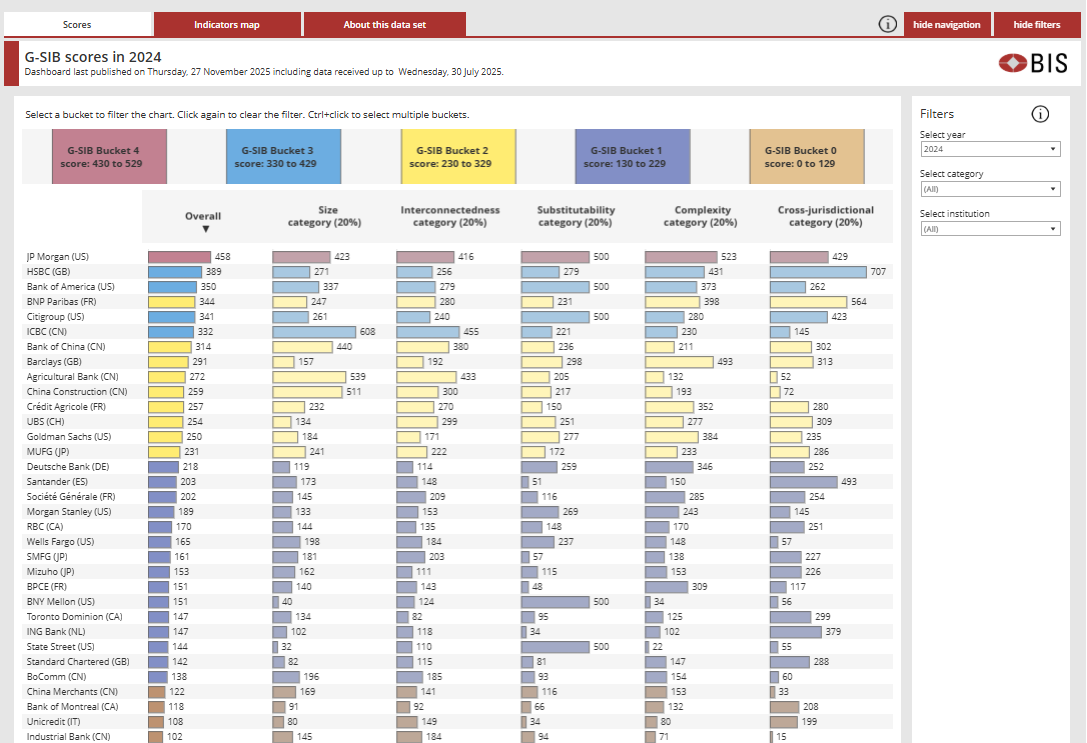This screenshot has height=743, width=1087.
Task: Click ICBC size bar 608
Action: pyautogui.click(x=314, y=331)
